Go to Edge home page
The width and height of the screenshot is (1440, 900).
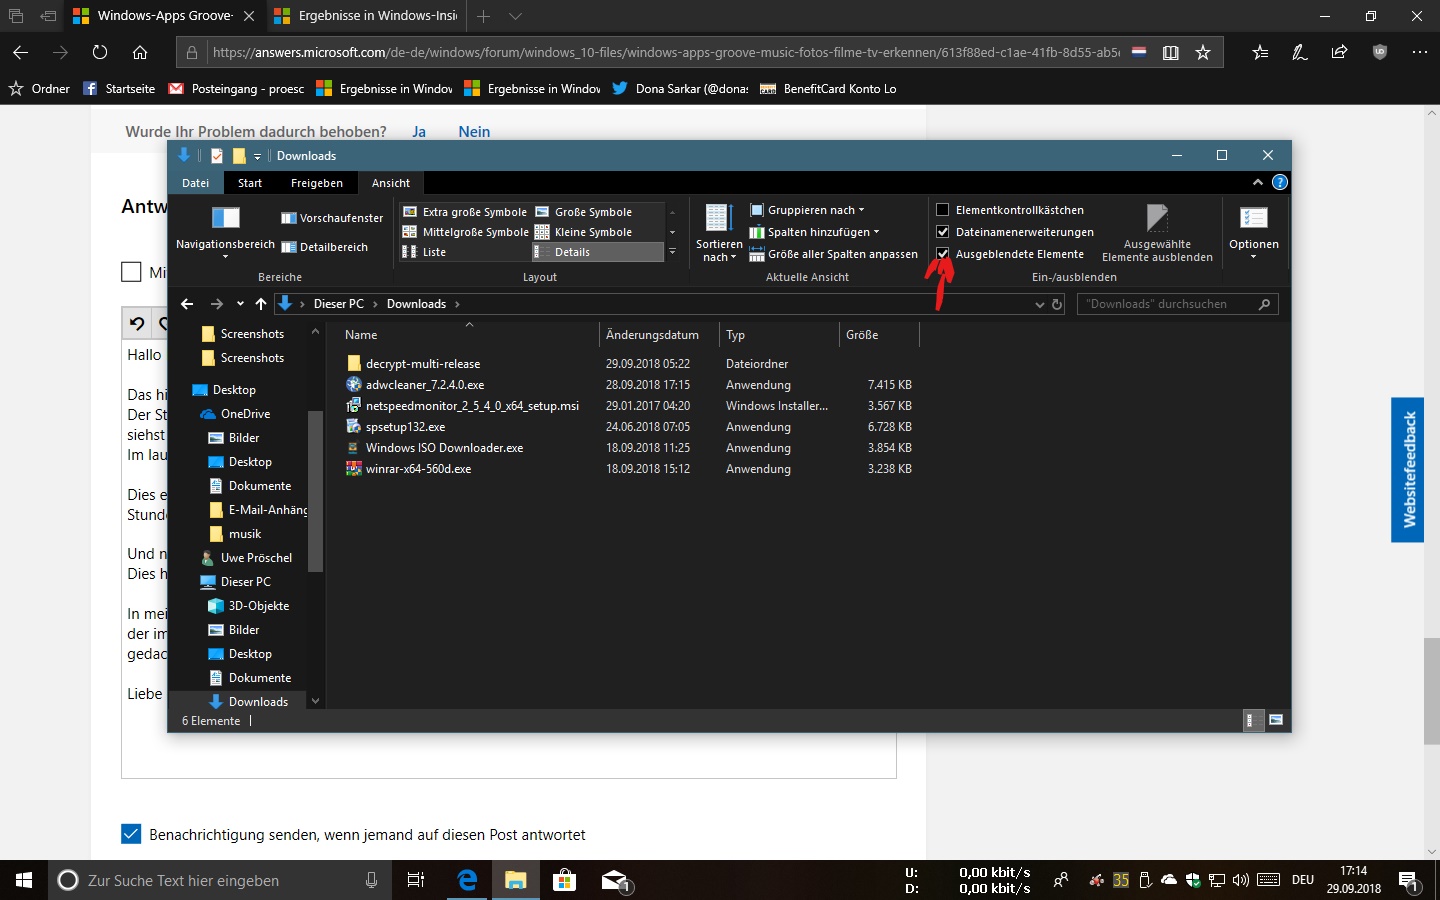[x=140, y=52]
